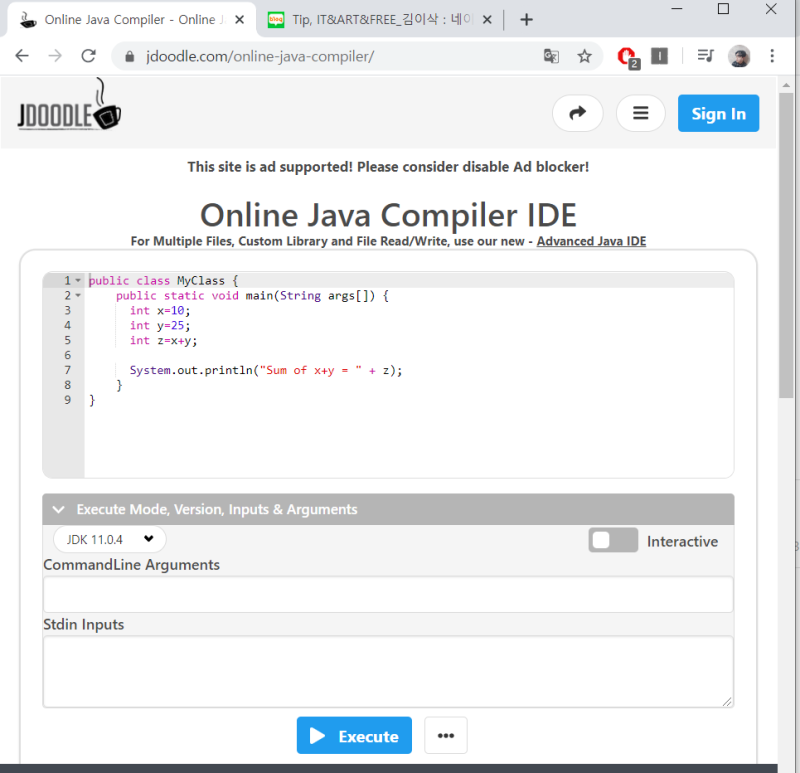Open the red ad blocker extension icon
This screenshot has width=800, height=773.
click(628, 57)
